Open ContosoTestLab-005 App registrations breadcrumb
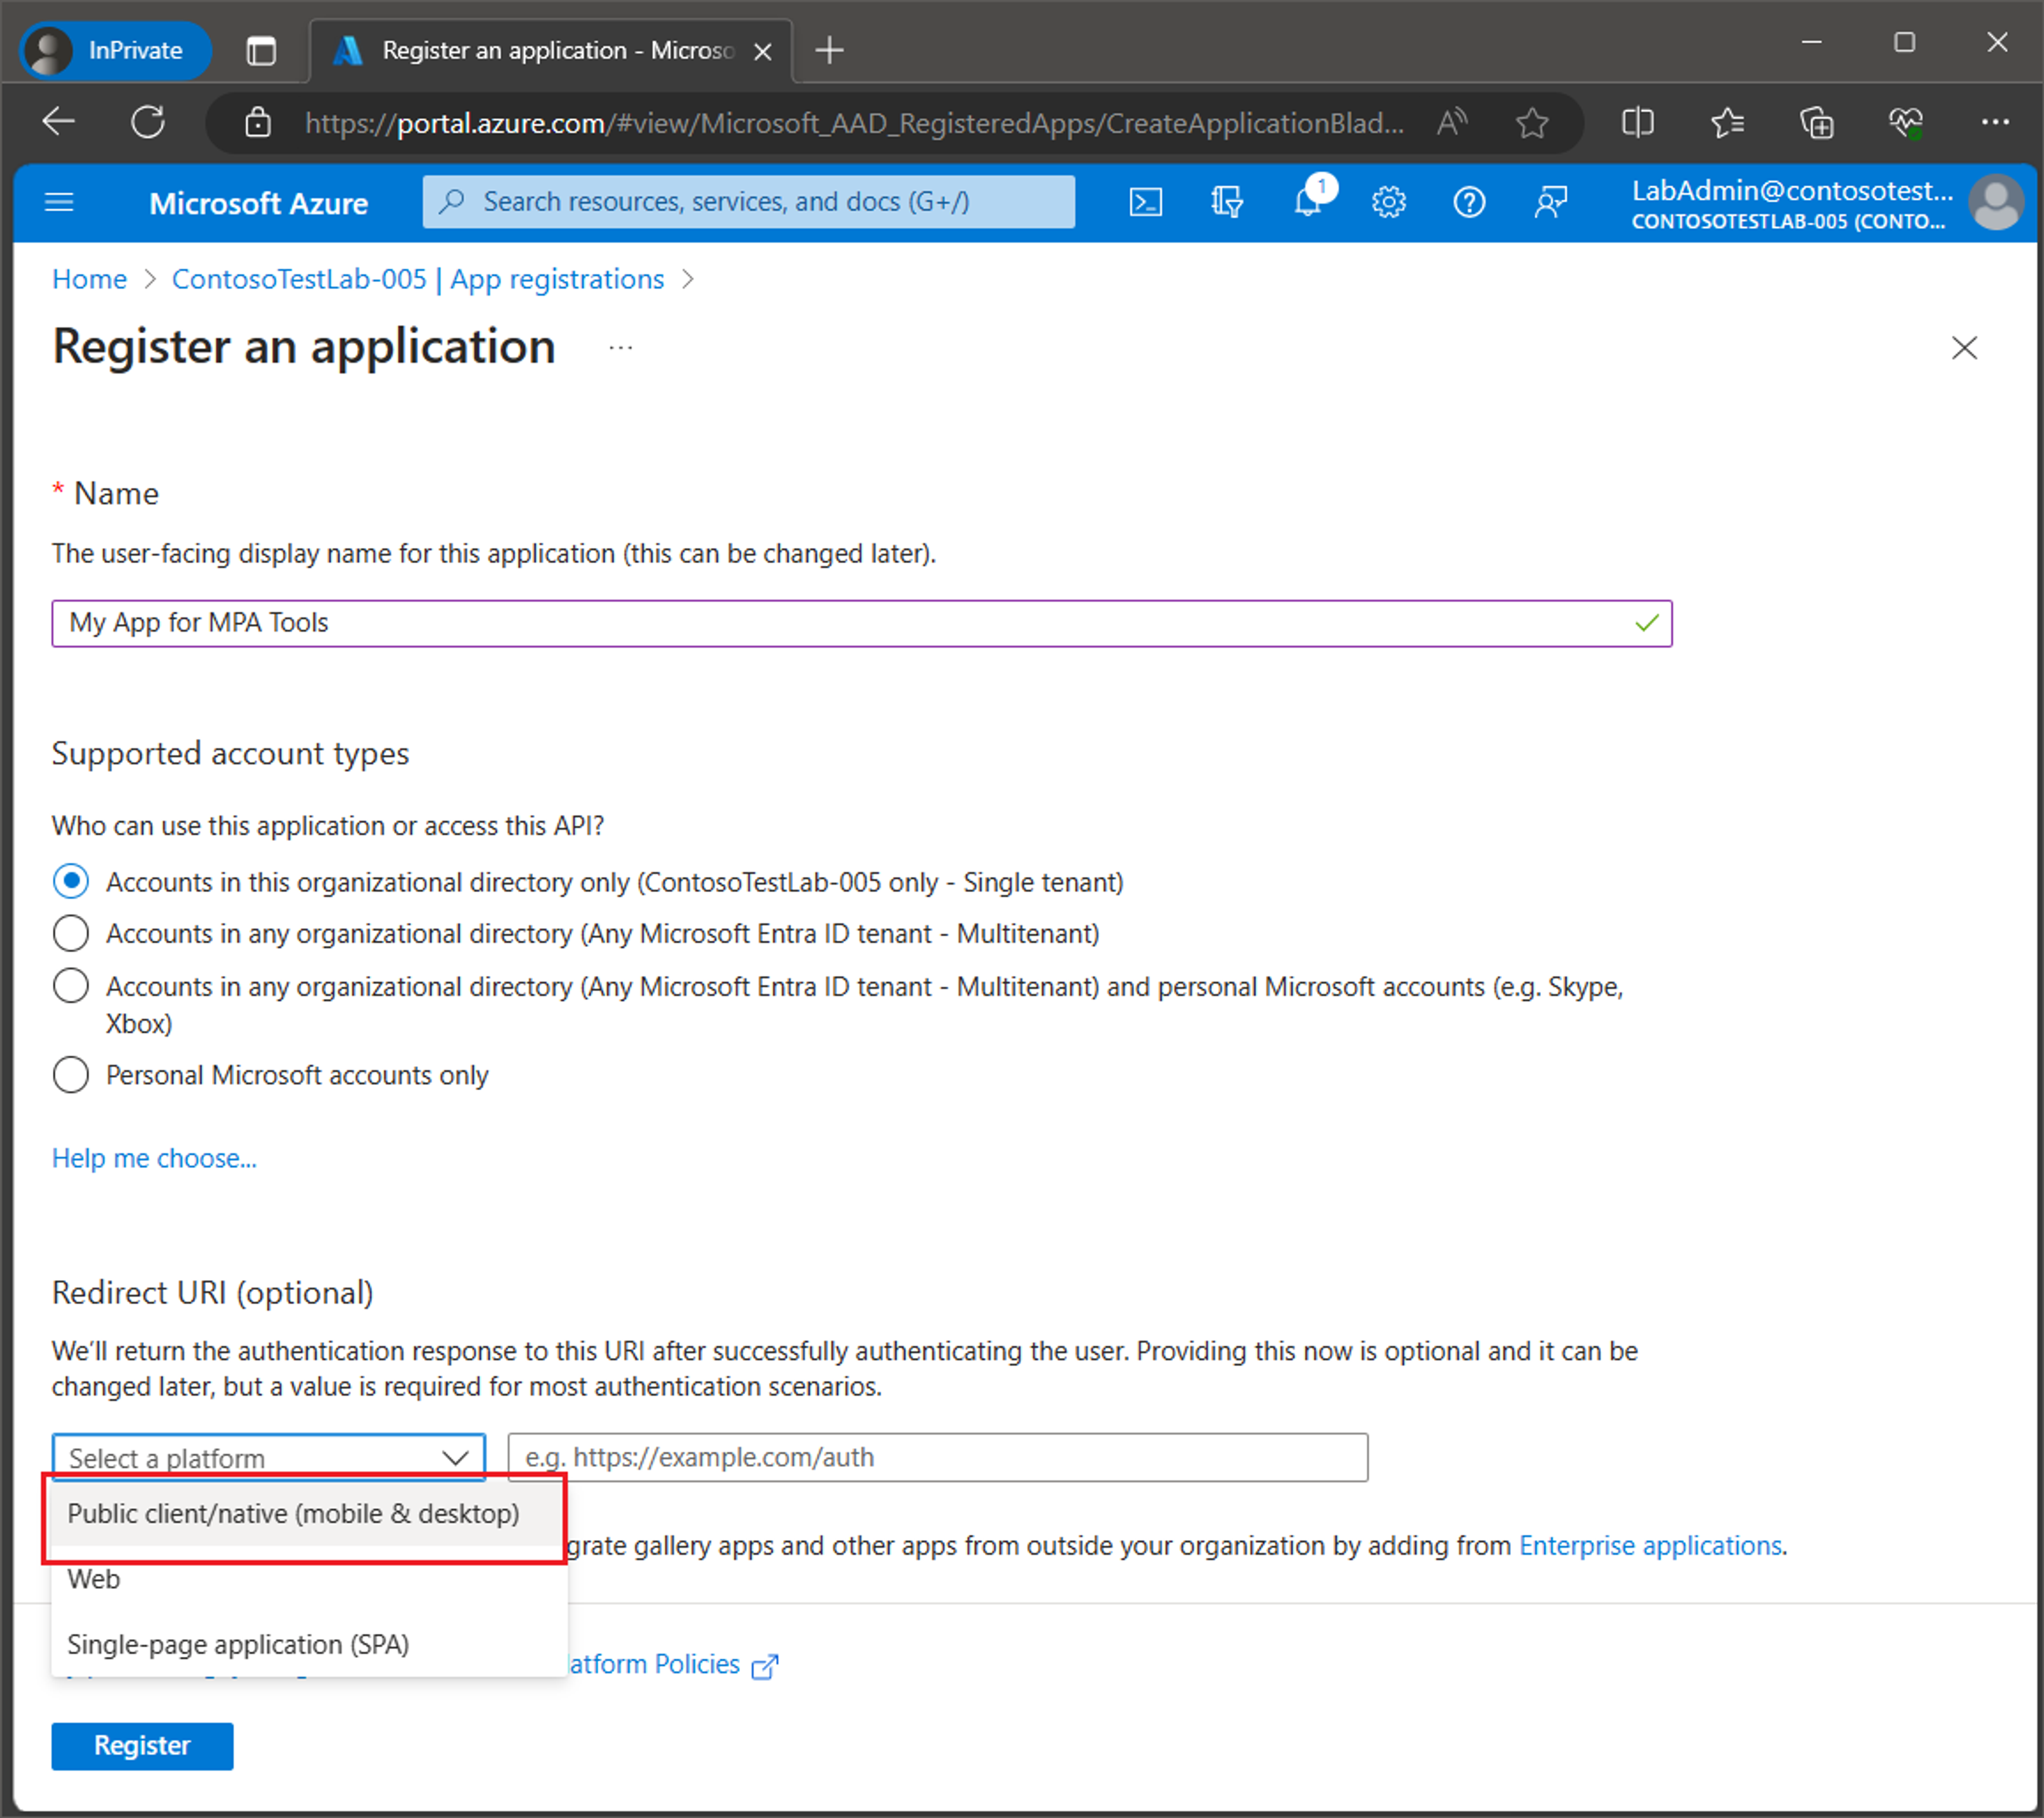Screen dimensions: 2044x1818 point(418,279)
